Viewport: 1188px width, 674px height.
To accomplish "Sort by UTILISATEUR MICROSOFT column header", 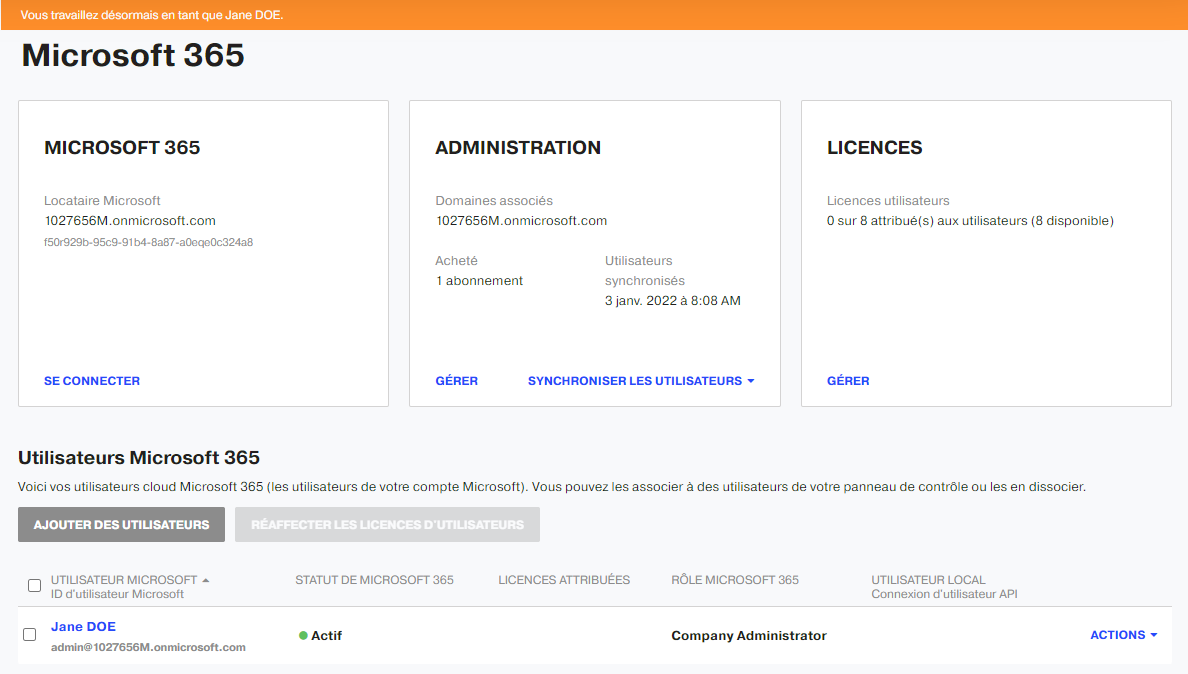I will point(130,580).
